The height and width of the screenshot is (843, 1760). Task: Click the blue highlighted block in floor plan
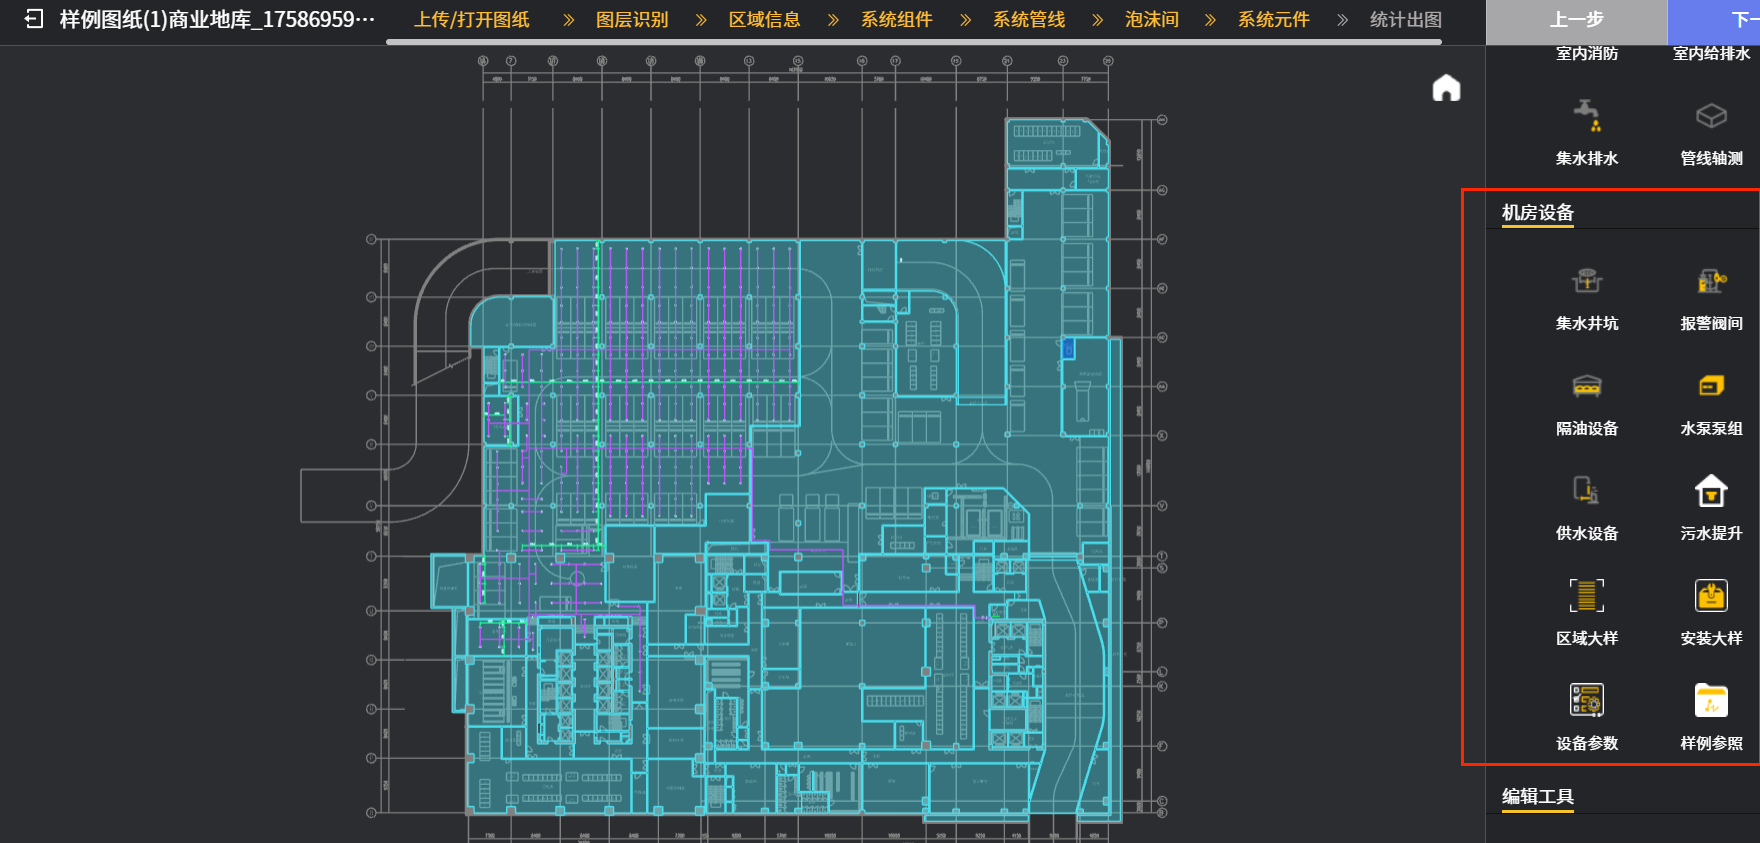coord(1068,348)
